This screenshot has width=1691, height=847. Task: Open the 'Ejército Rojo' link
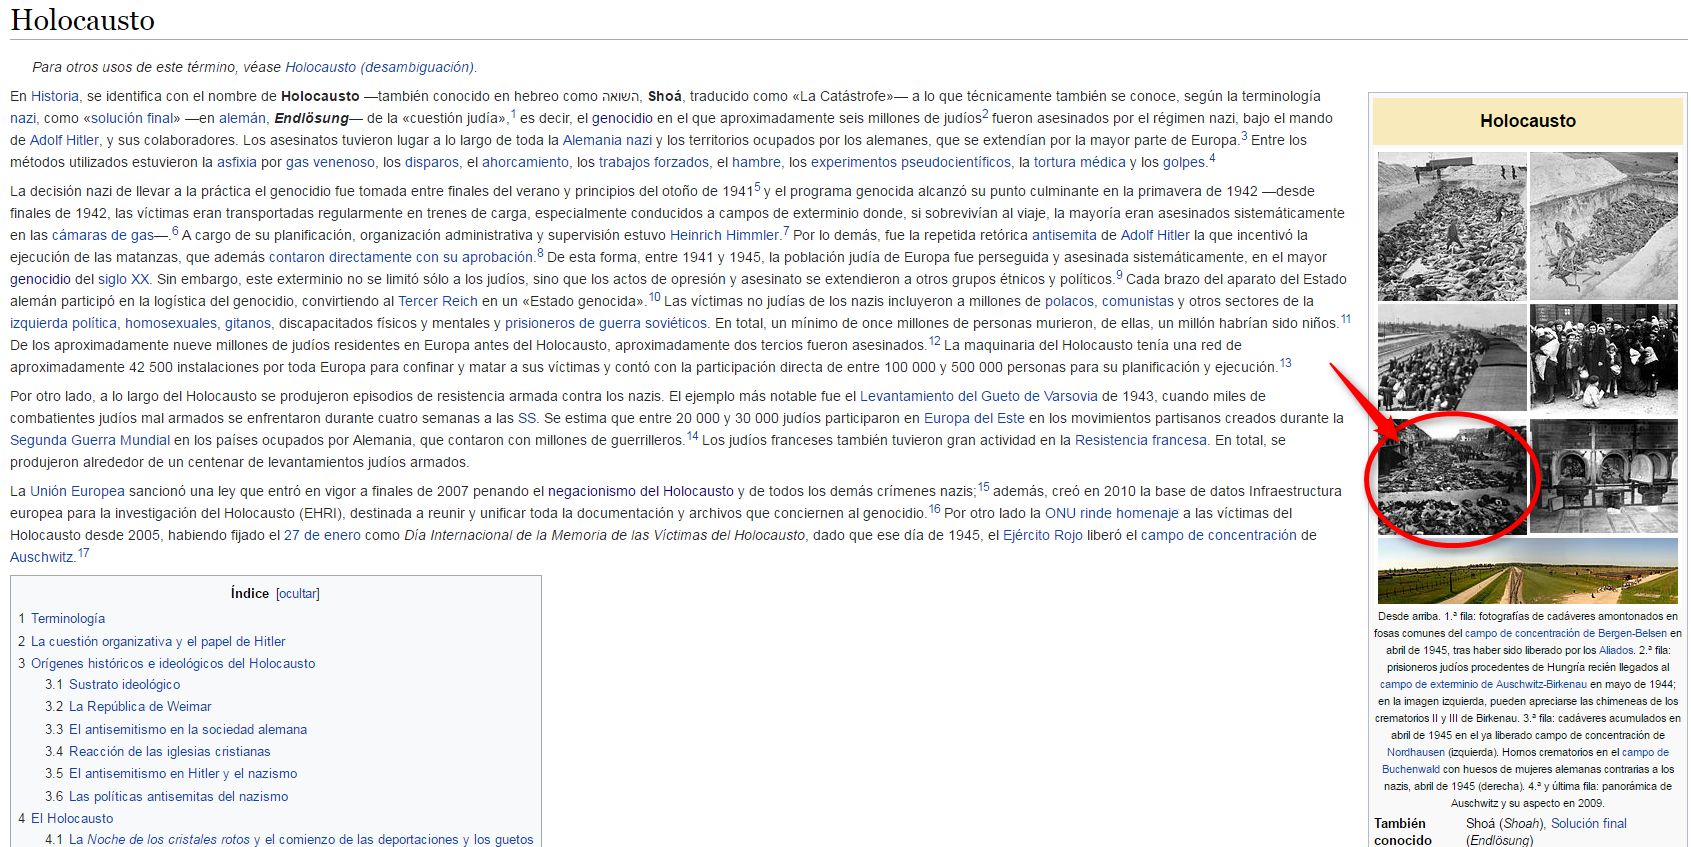click(1042, 535)
